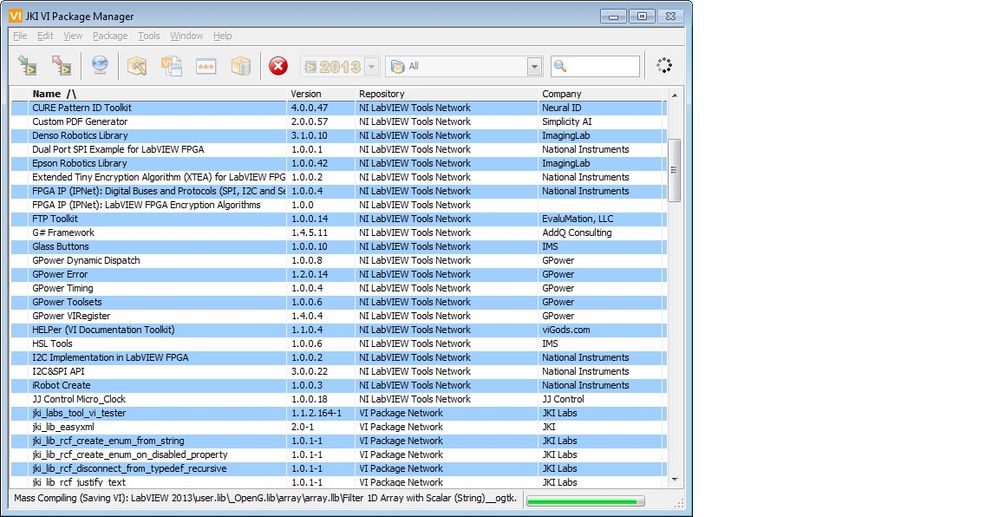
Task: Open the Package menu
Action: [110, 36]
